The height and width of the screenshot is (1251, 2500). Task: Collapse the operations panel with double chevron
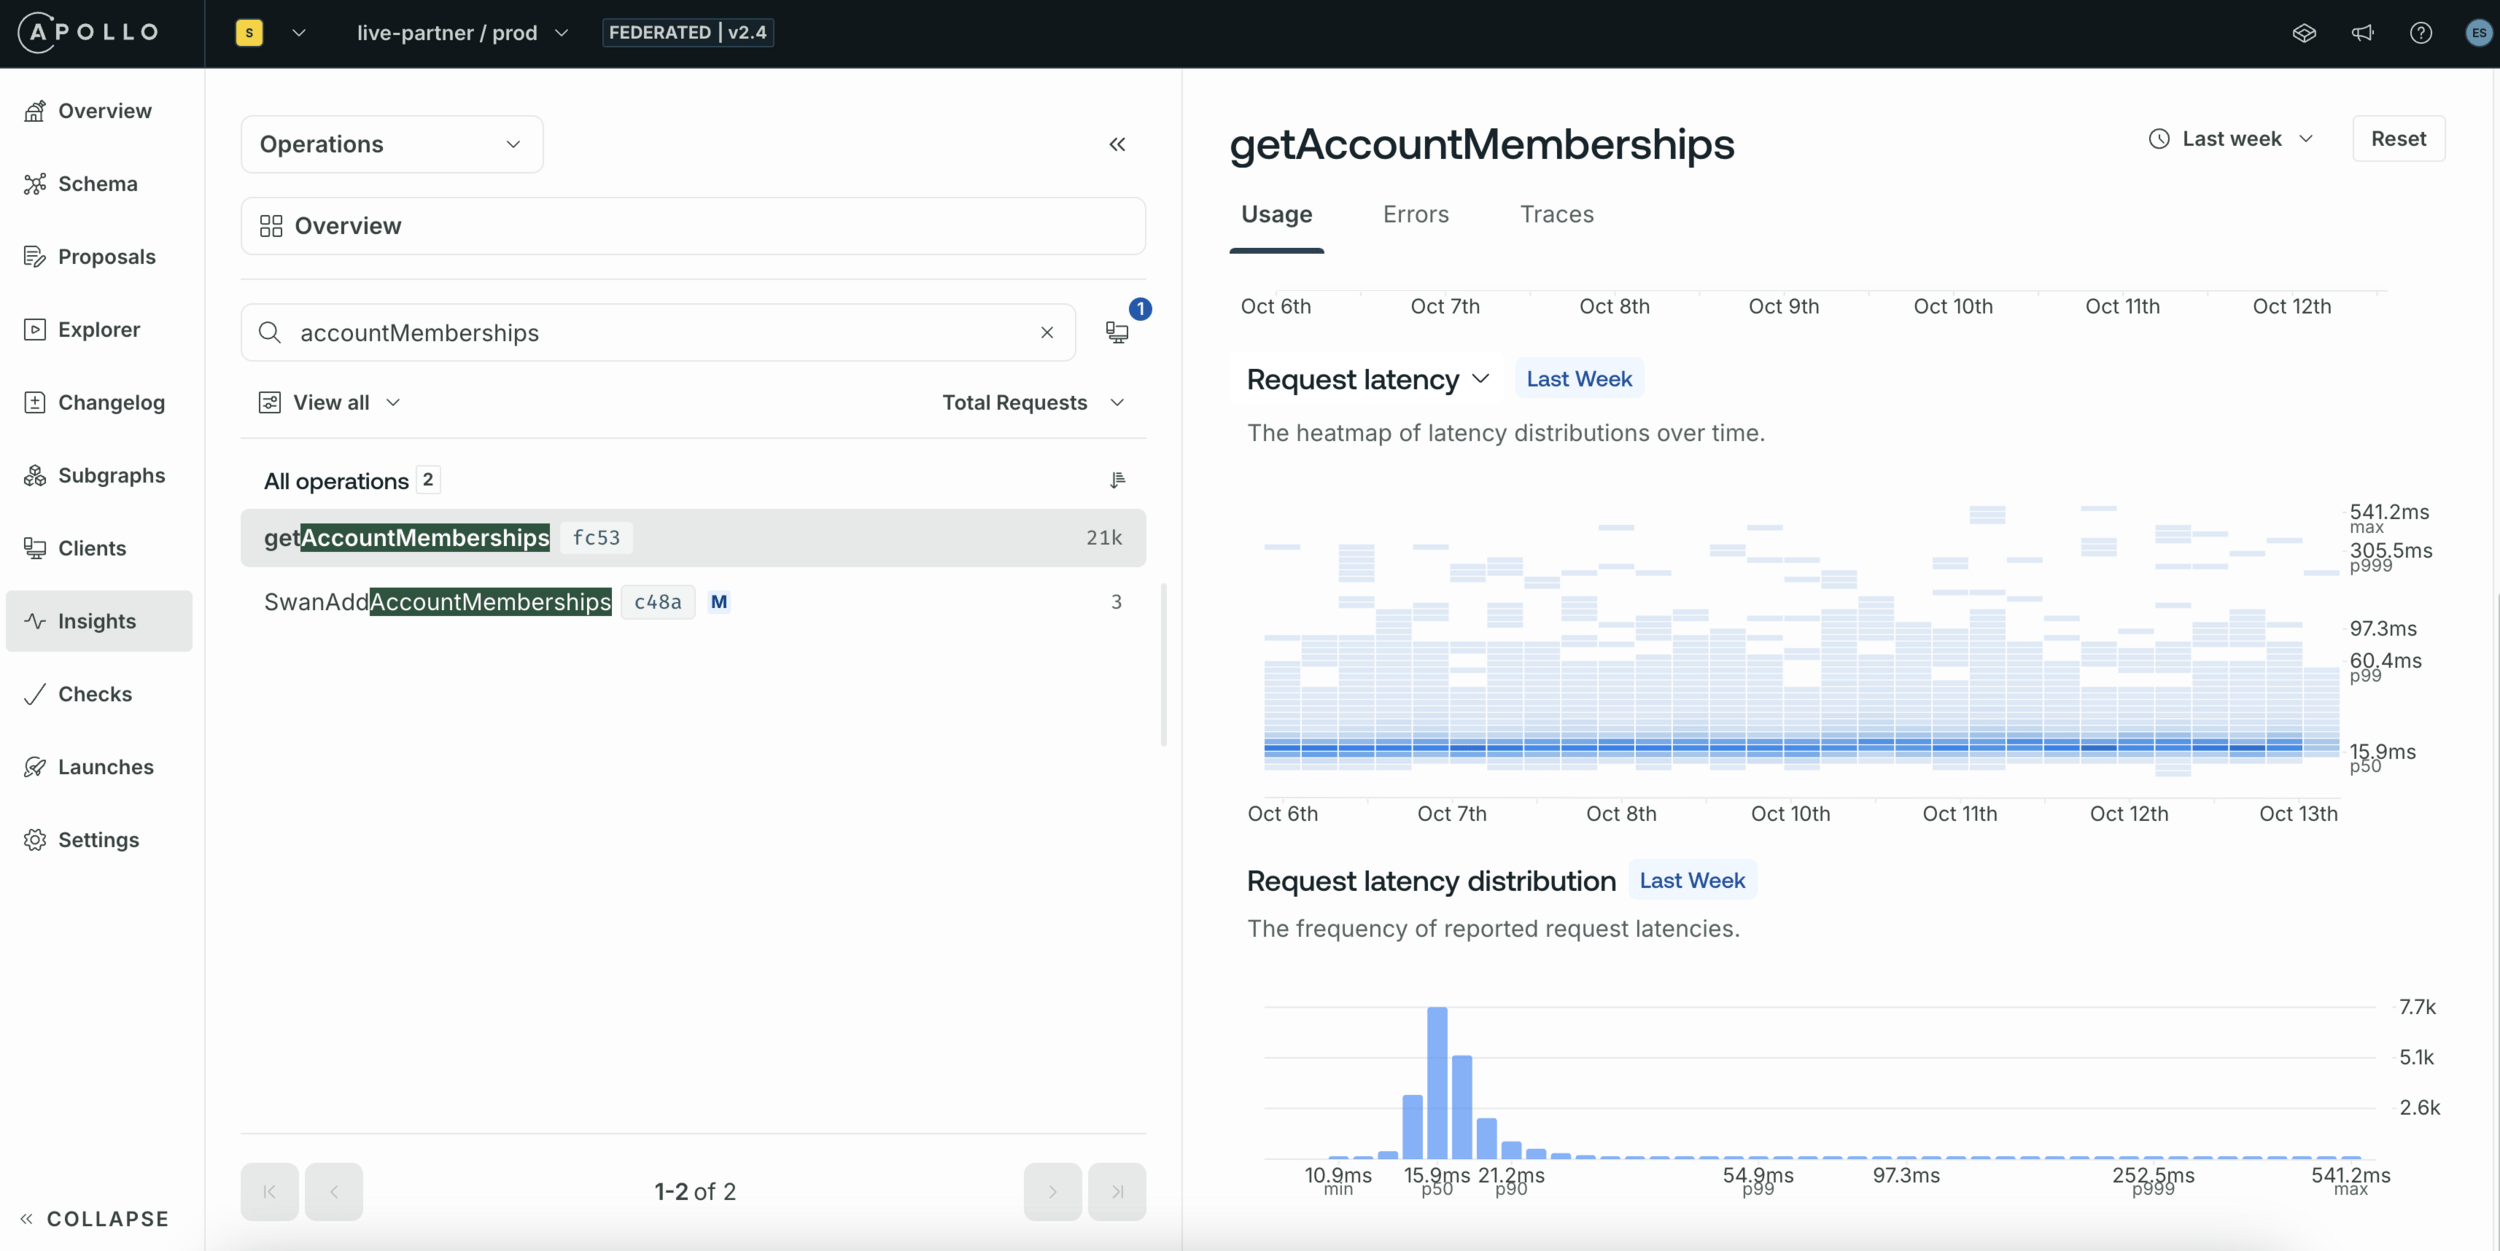point(1117,145)
